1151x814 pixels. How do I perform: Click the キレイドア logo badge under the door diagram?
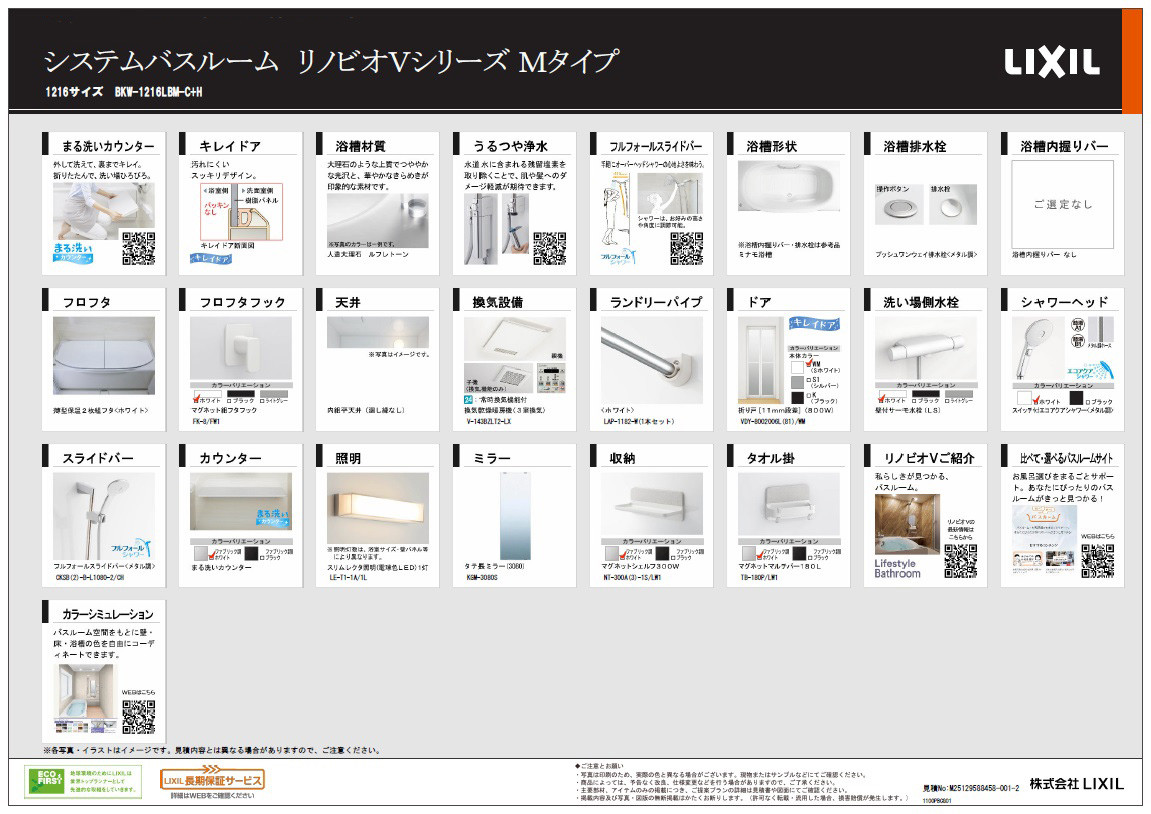[x=212, y=258]
